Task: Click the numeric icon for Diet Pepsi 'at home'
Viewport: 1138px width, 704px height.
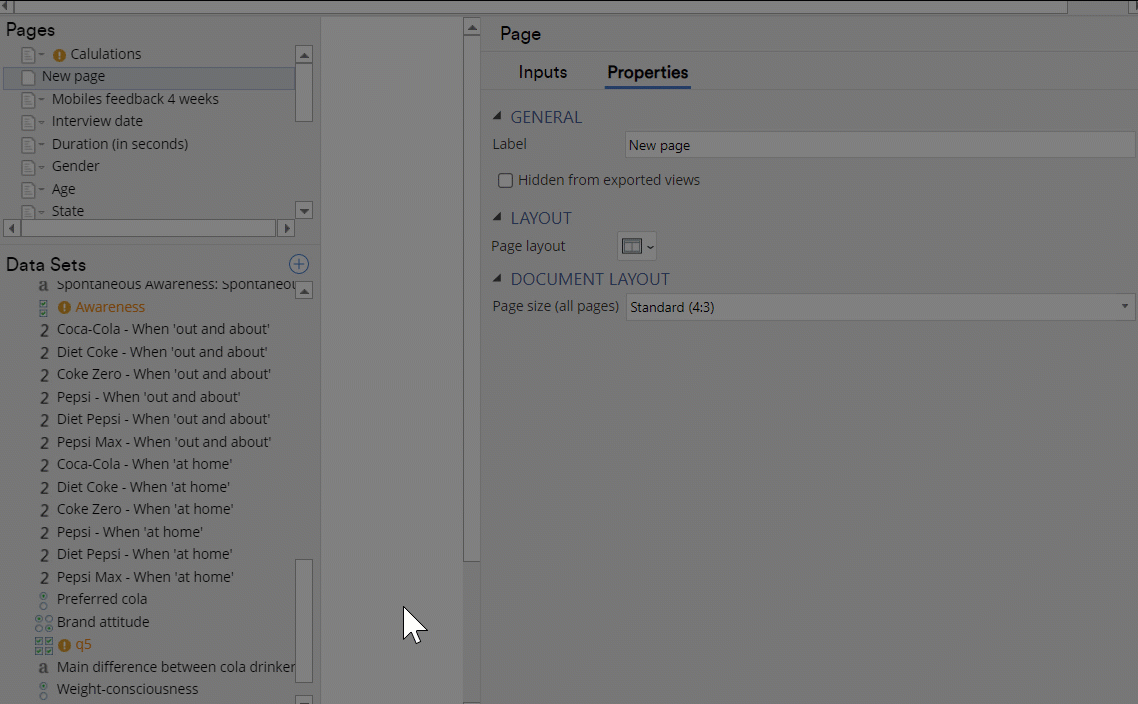Action: 44,555
